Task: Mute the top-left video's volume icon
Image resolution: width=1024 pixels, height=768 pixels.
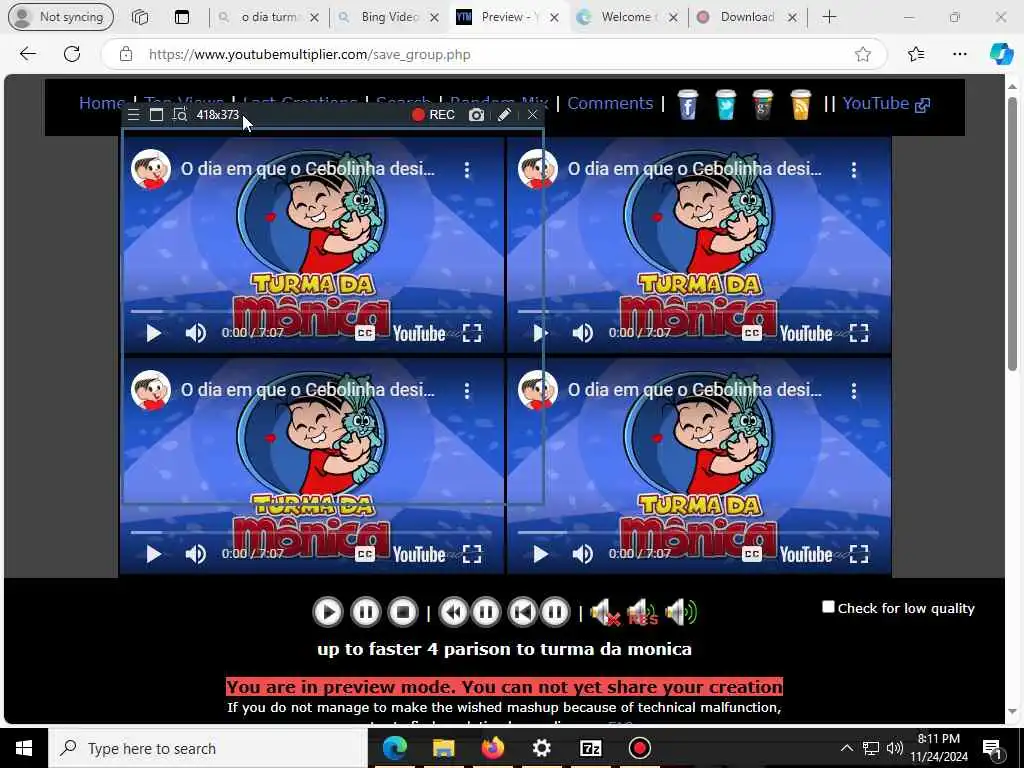Action: point(195,334)
